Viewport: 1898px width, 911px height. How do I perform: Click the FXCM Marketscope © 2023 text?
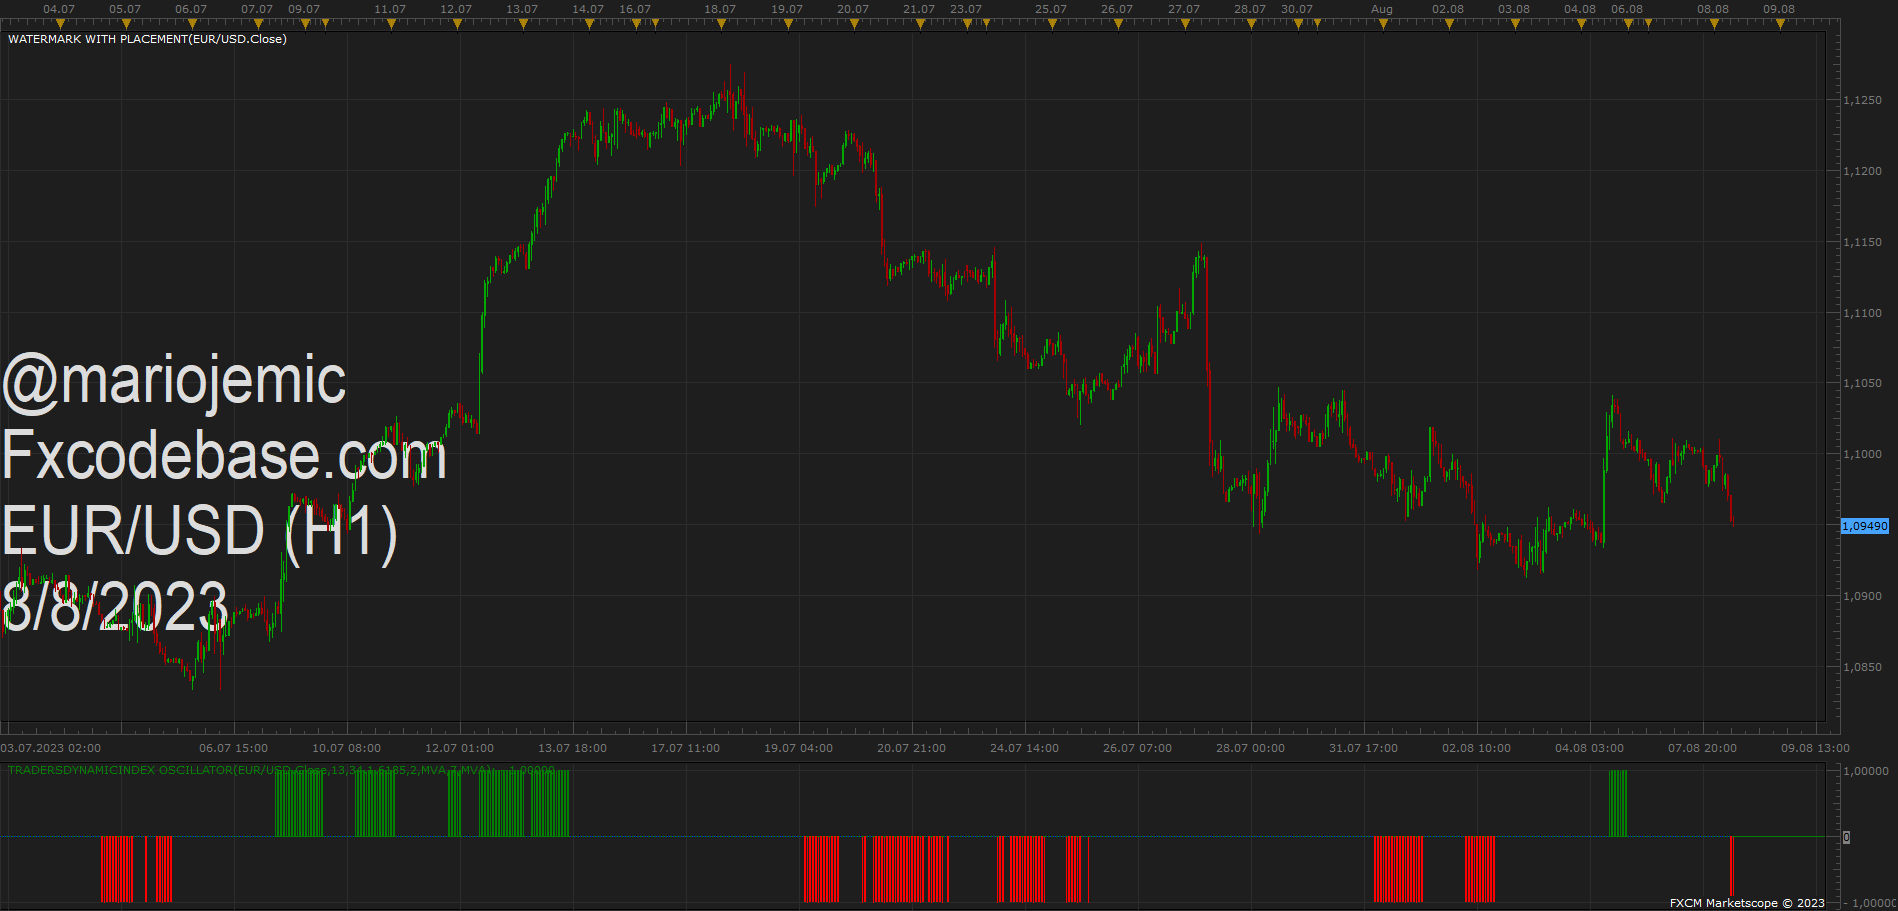click(x=1747, y=903)
